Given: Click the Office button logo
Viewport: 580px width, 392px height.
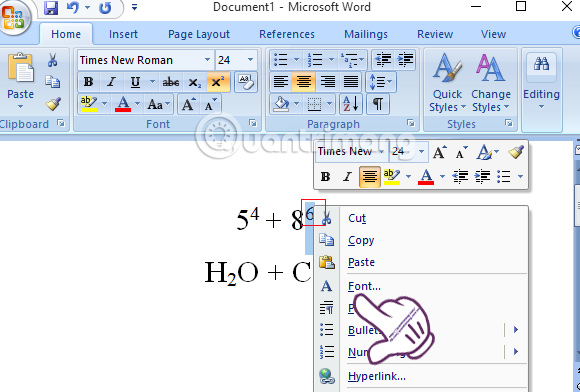Looking at the screenshot, I should (13, 17).
